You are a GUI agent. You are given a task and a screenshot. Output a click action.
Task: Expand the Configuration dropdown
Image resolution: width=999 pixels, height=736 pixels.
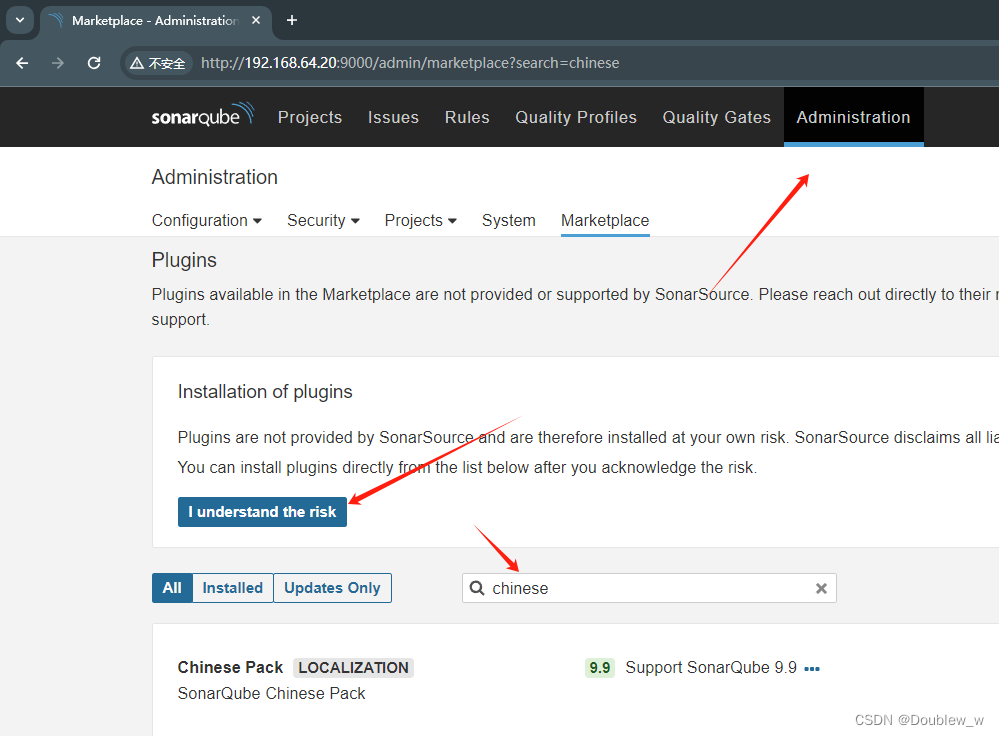206,220
